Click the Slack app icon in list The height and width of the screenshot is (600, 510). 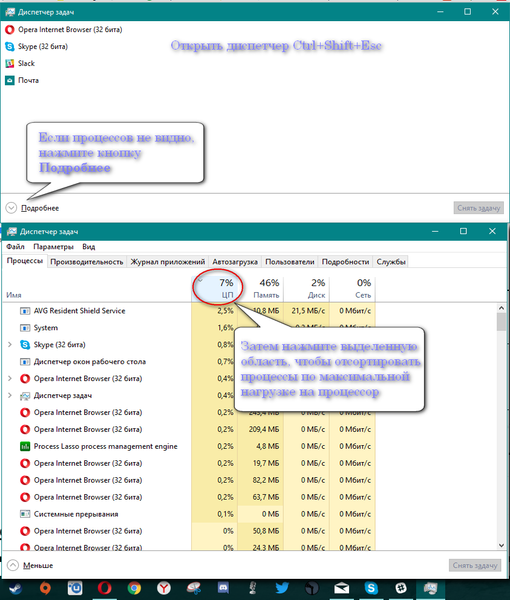pyautogui.click(x=10, y=64)
